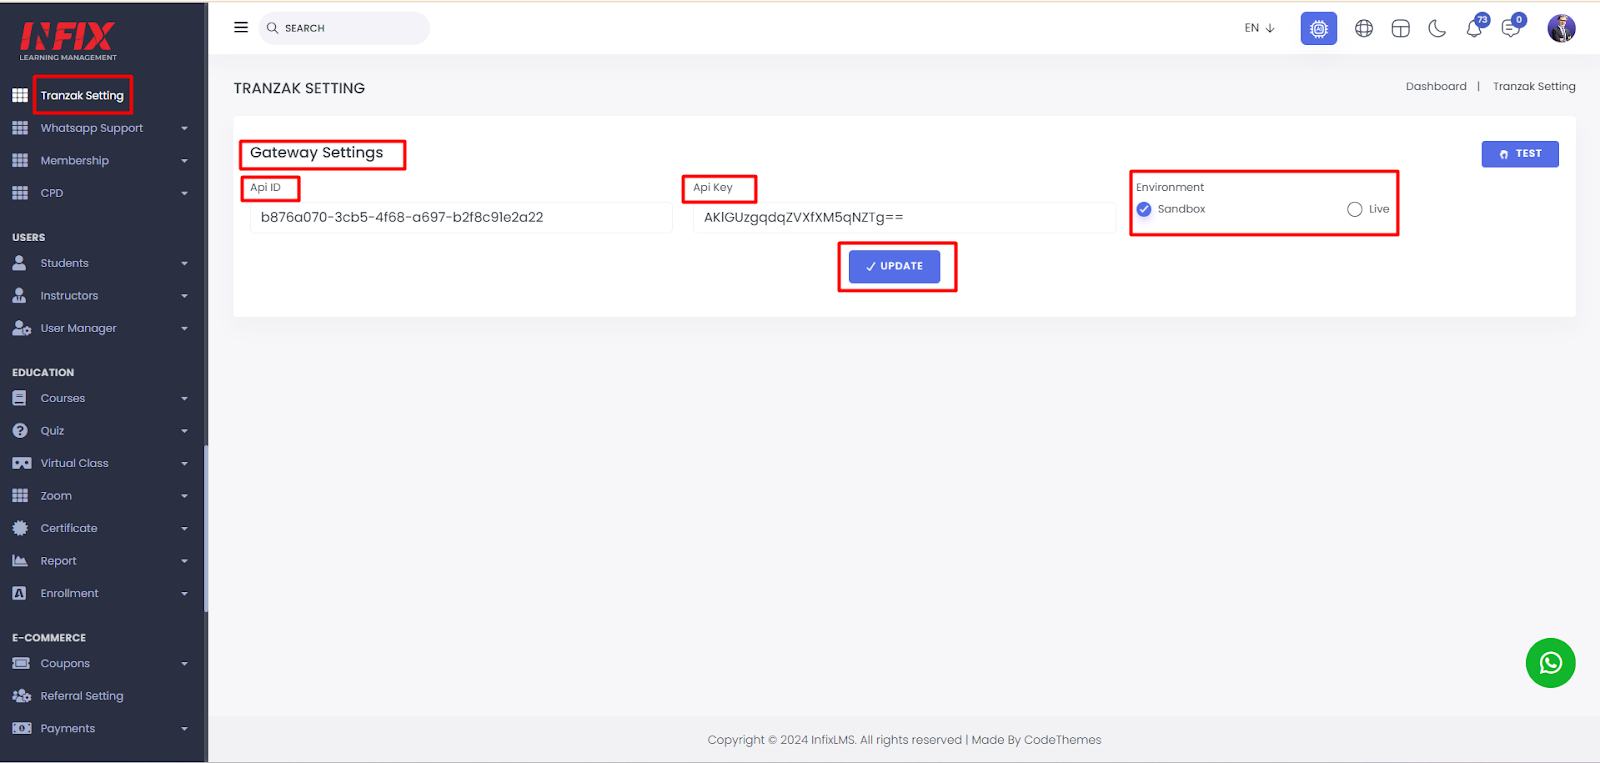
Task: Click the Api ID input field
Action: [x=461, y=217]
